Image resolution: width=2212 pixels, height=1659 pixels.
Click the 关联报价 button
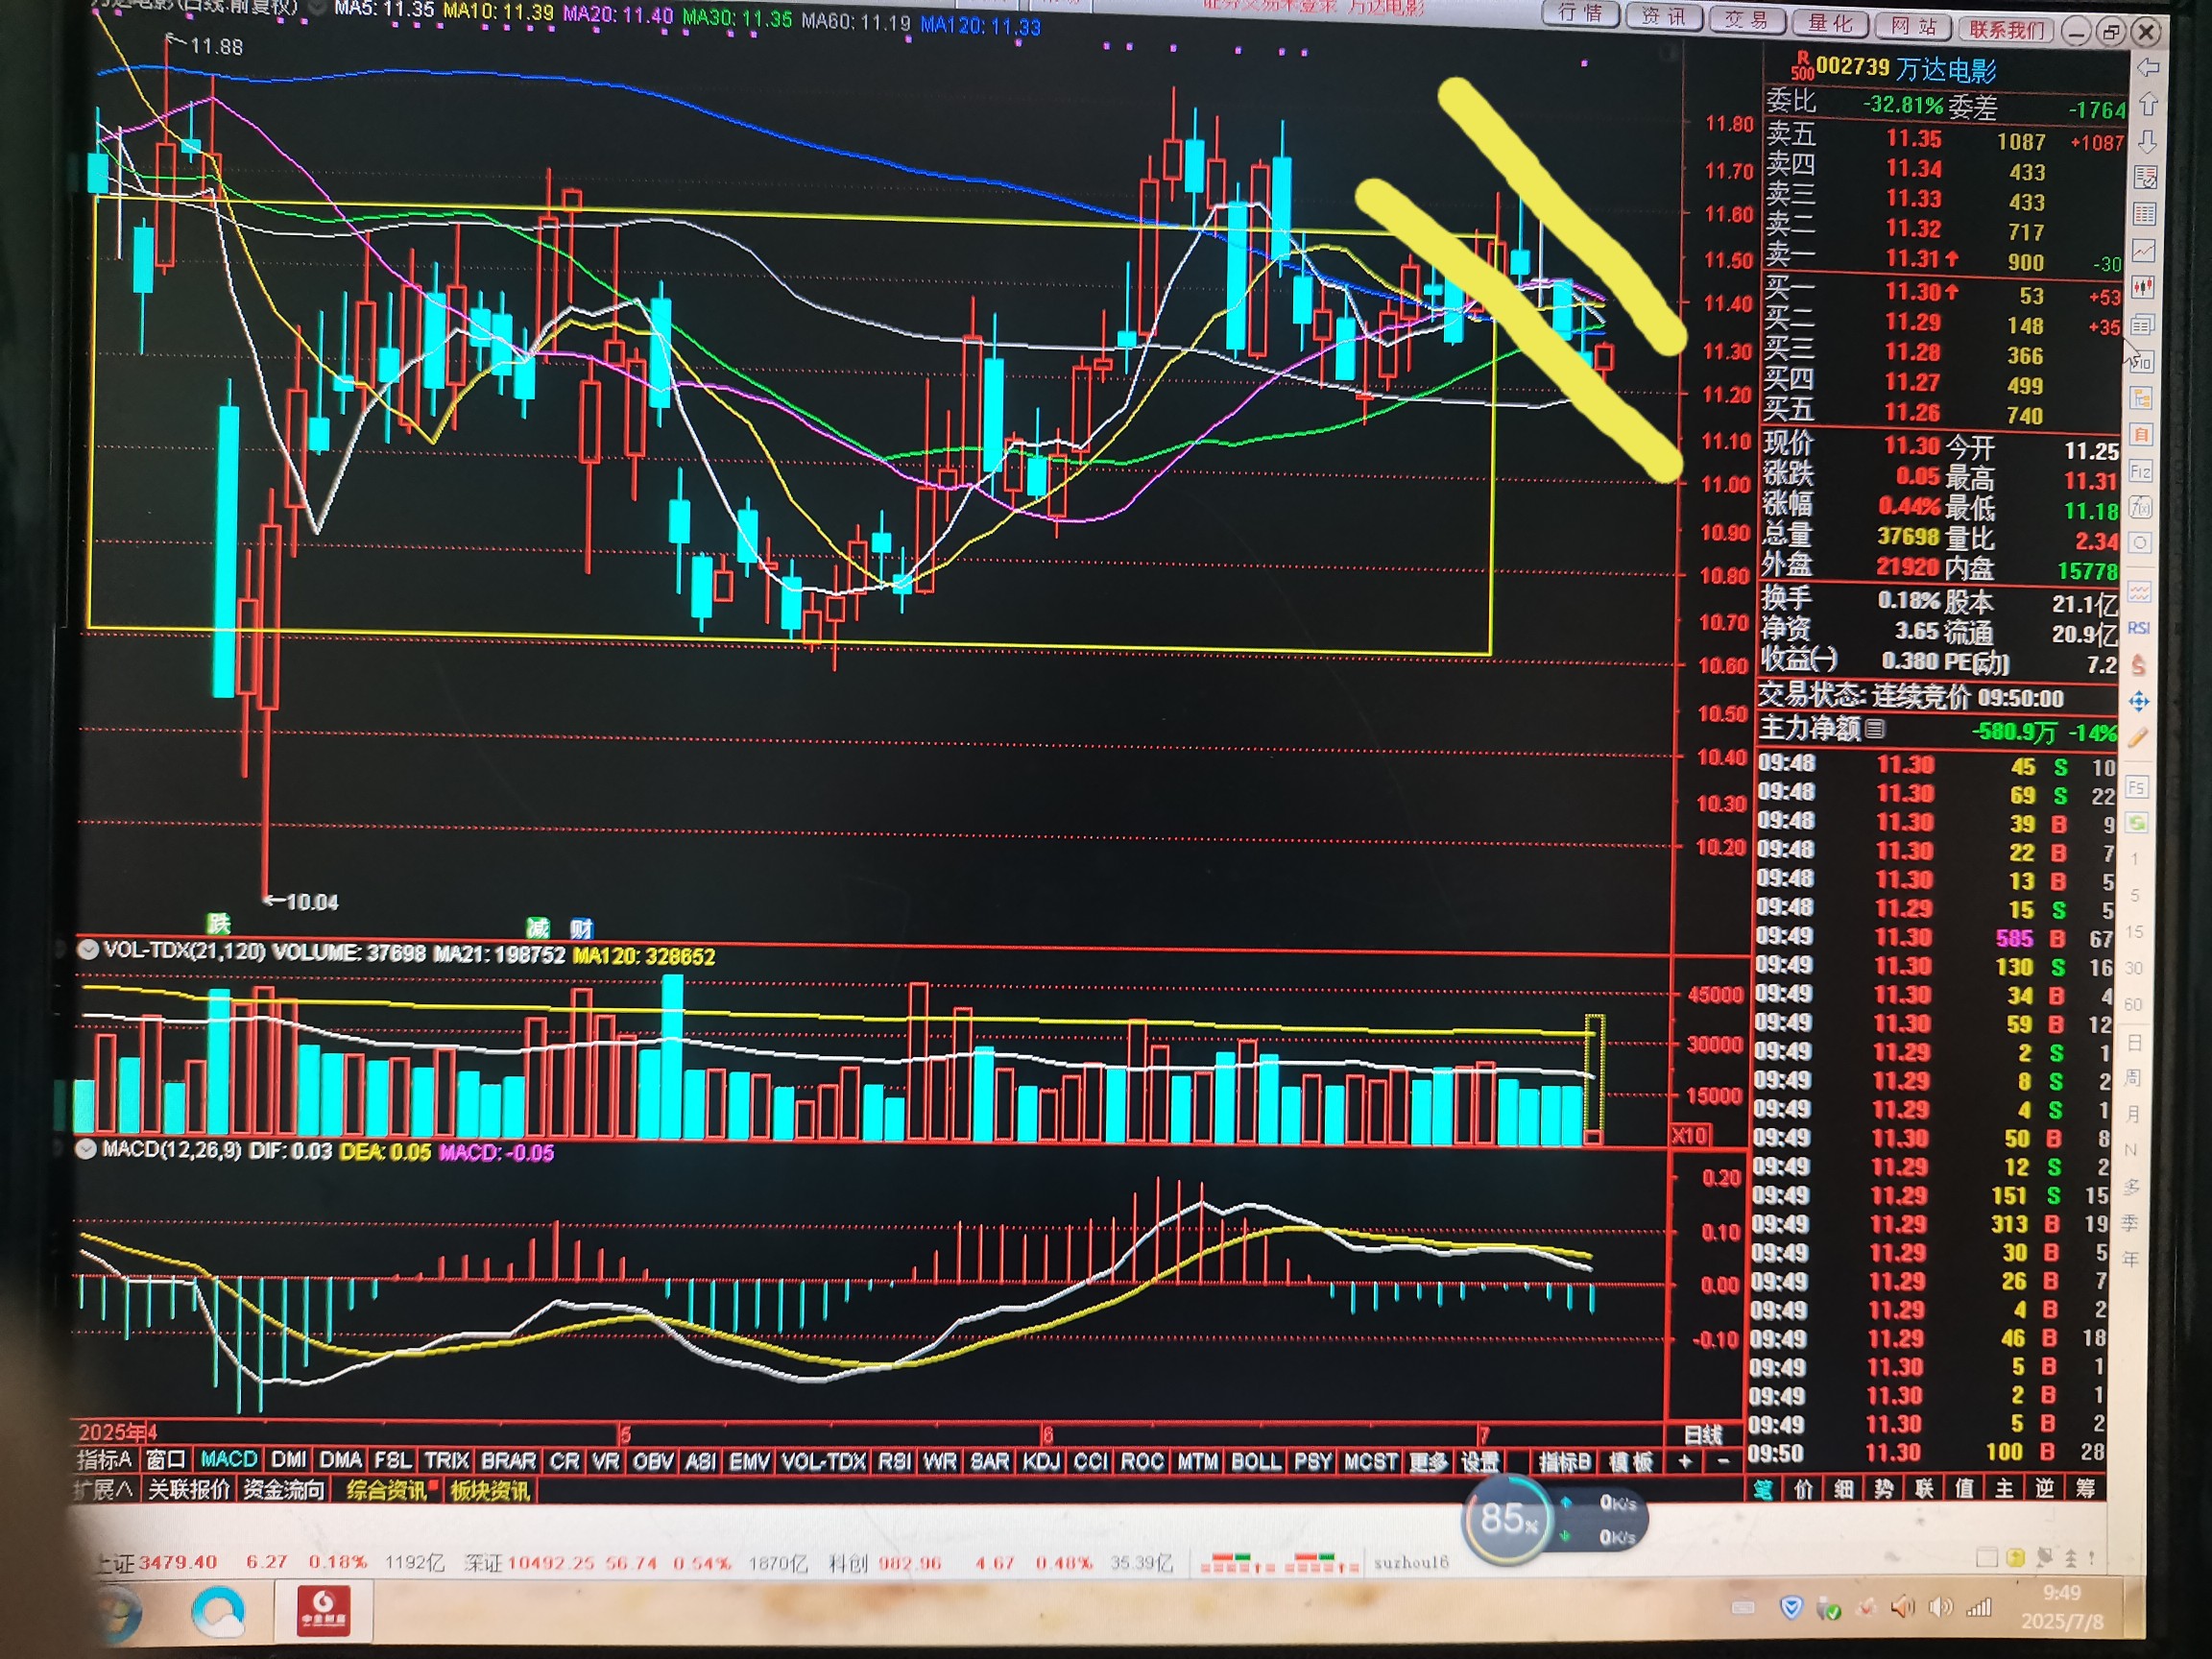click(189, 1490)
